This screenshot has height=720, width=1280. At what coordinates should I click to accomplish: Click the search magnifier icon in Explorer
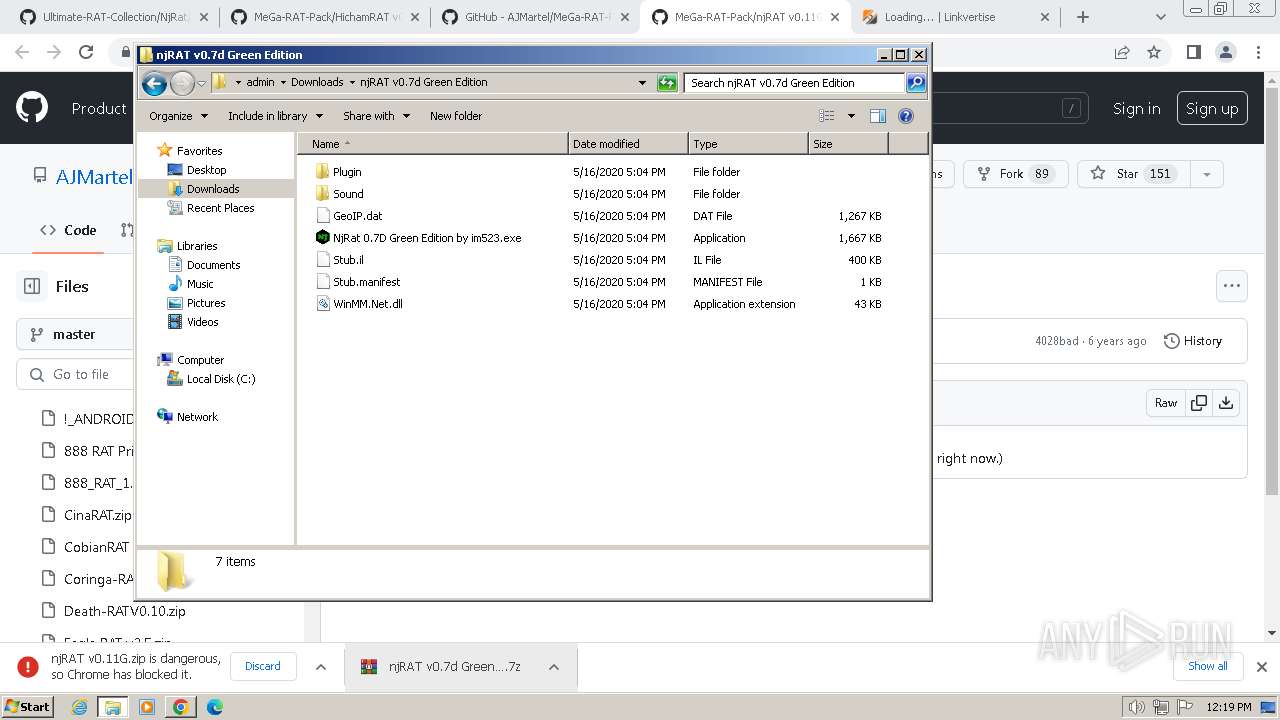point(915,83)
